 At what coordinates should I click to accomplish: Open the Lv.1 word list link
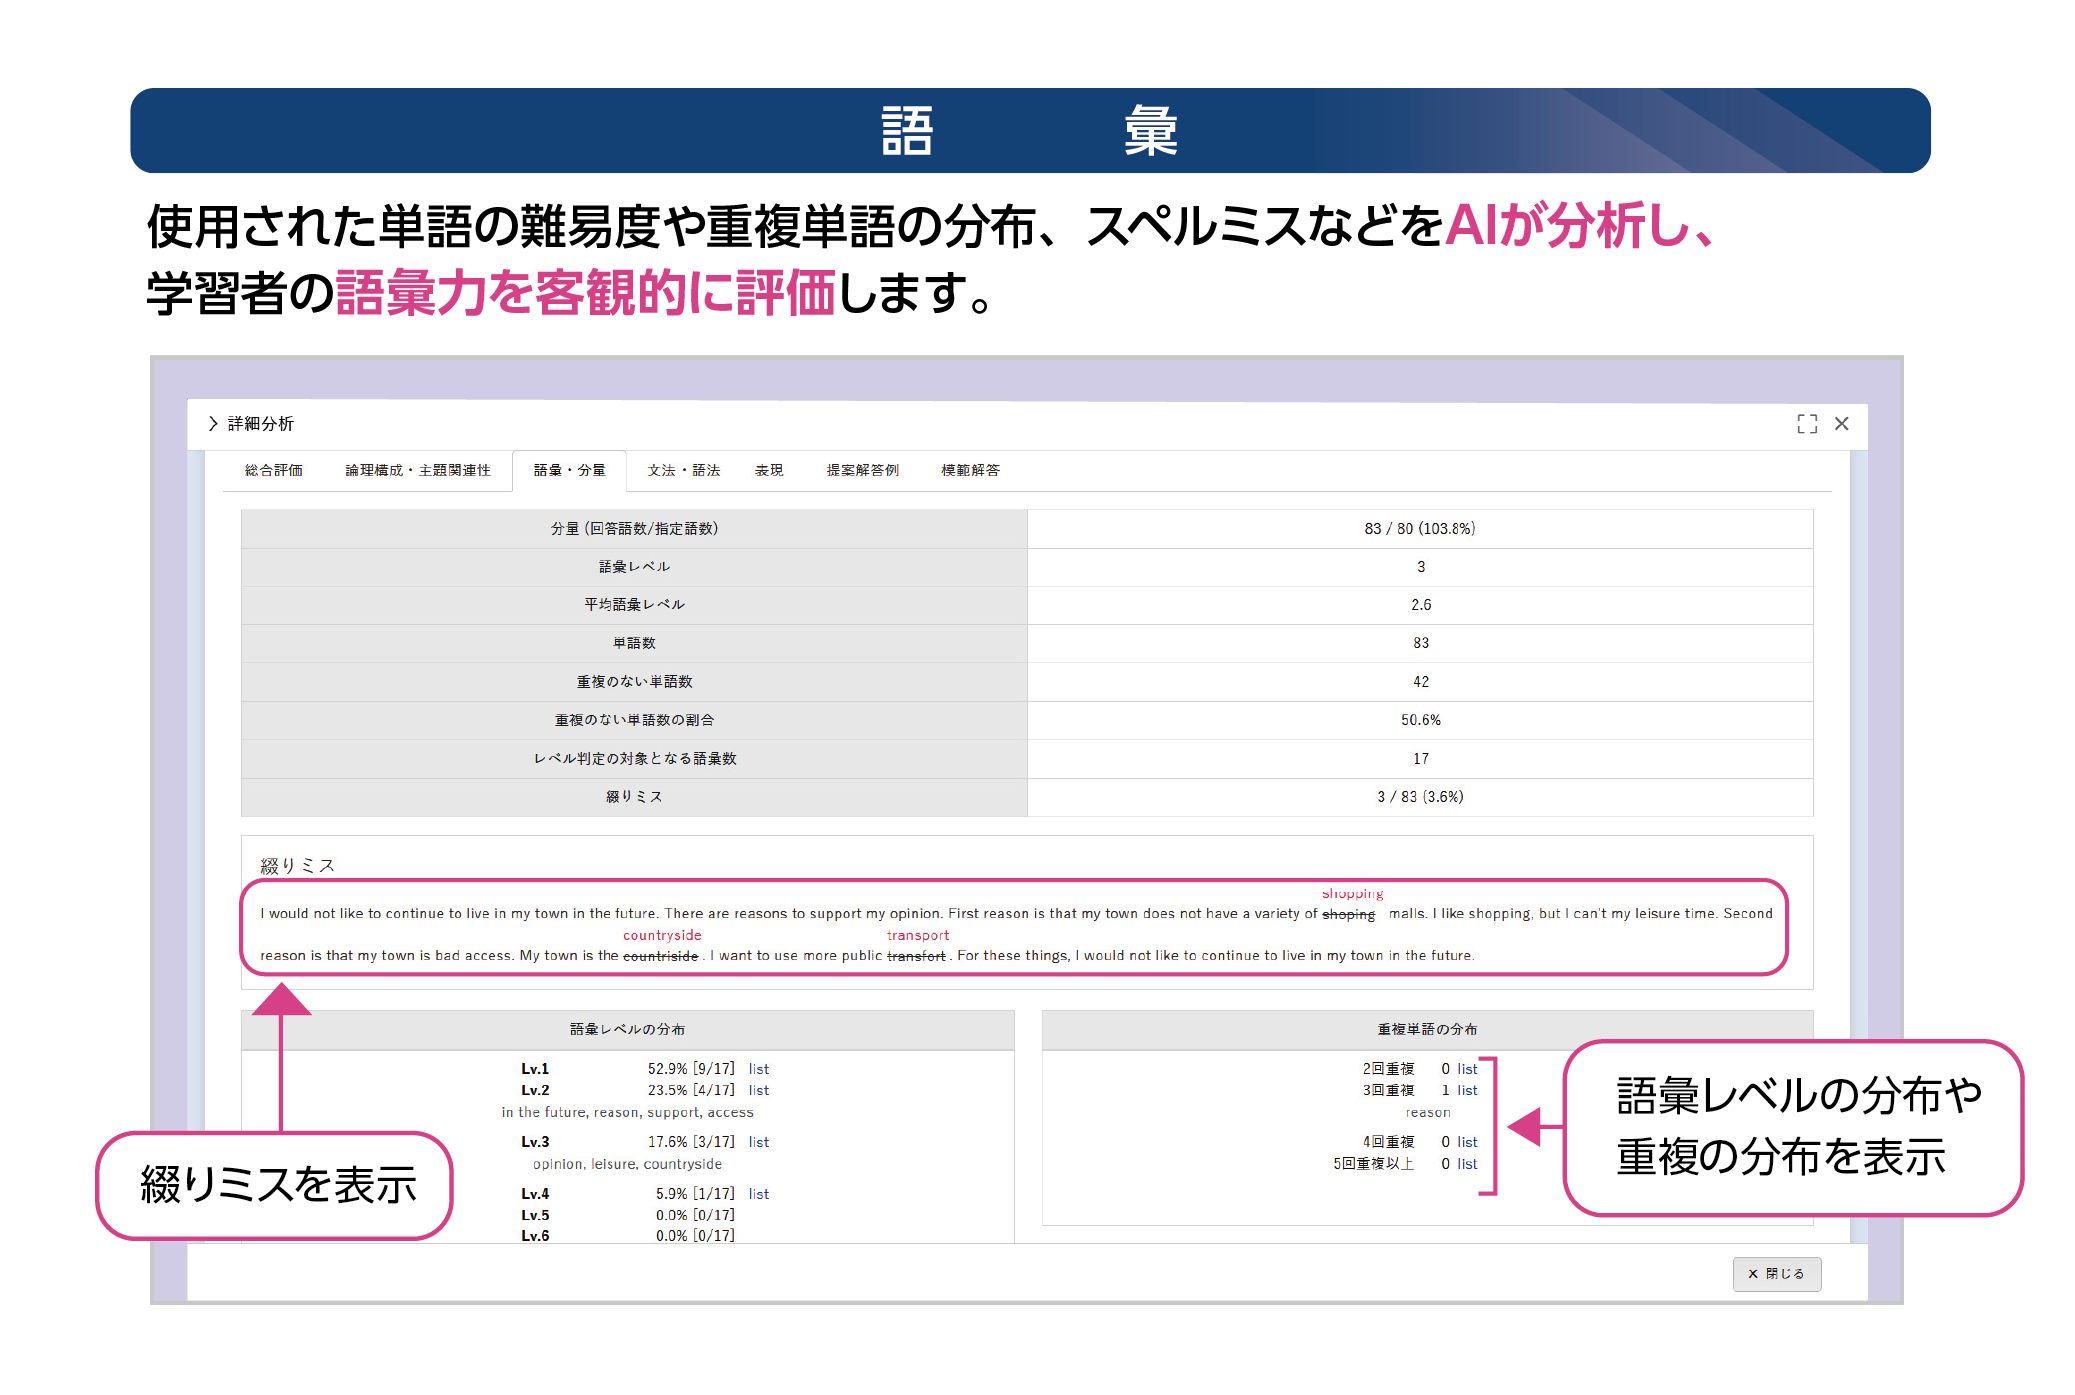[x=759, y=1069]
